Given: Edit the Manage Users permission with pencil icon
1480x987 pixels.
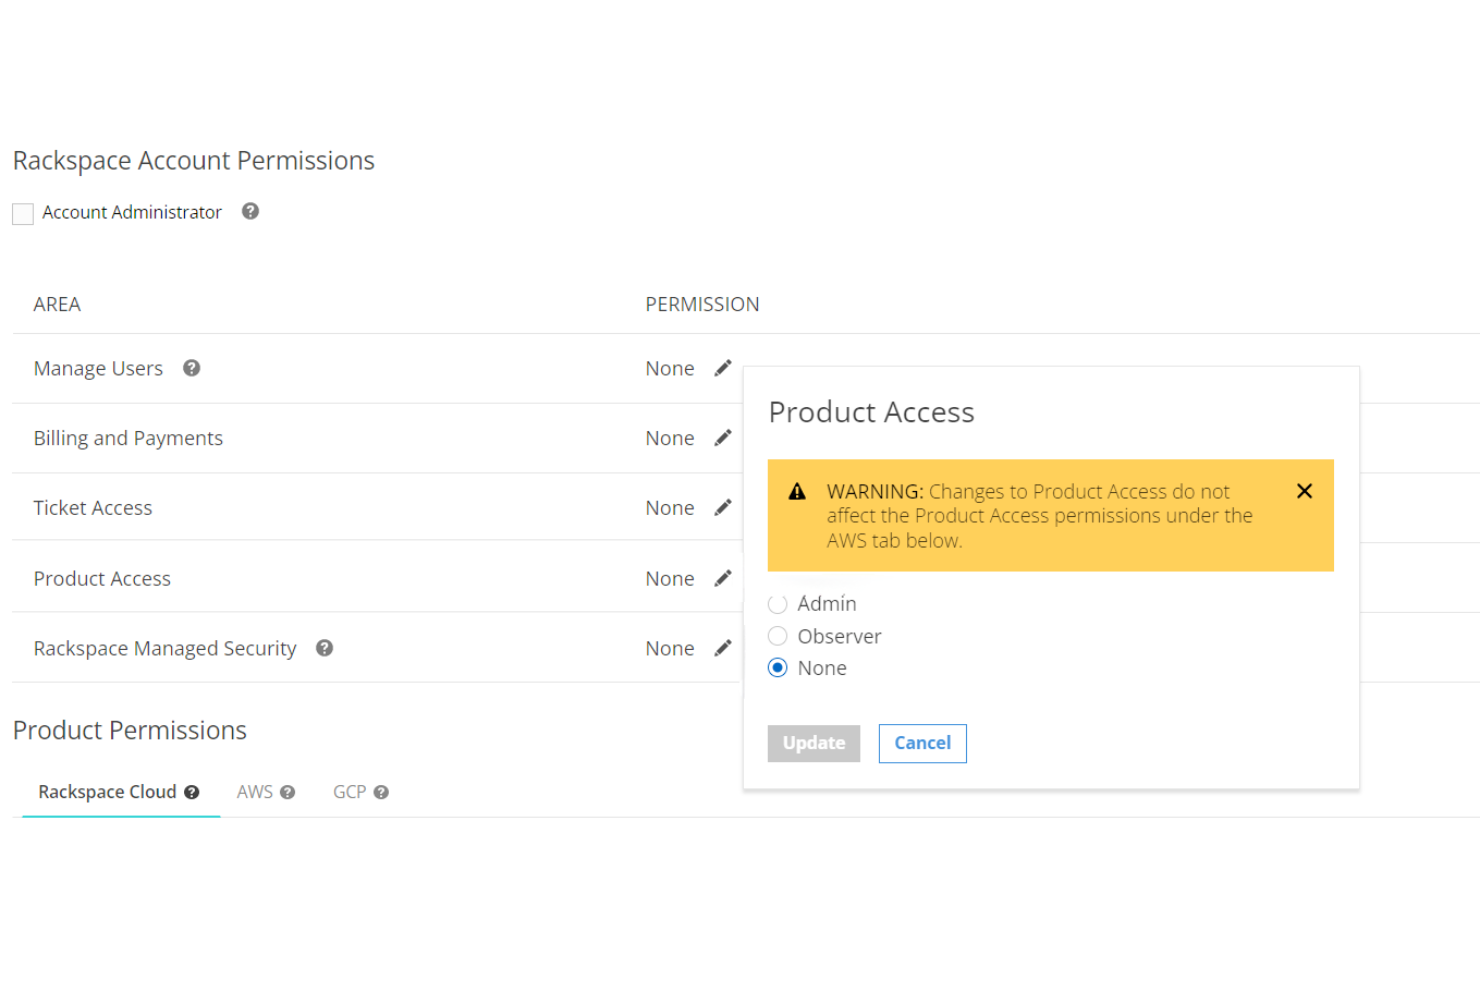Looking at the screenshot, I should click(x=722, y=368).
